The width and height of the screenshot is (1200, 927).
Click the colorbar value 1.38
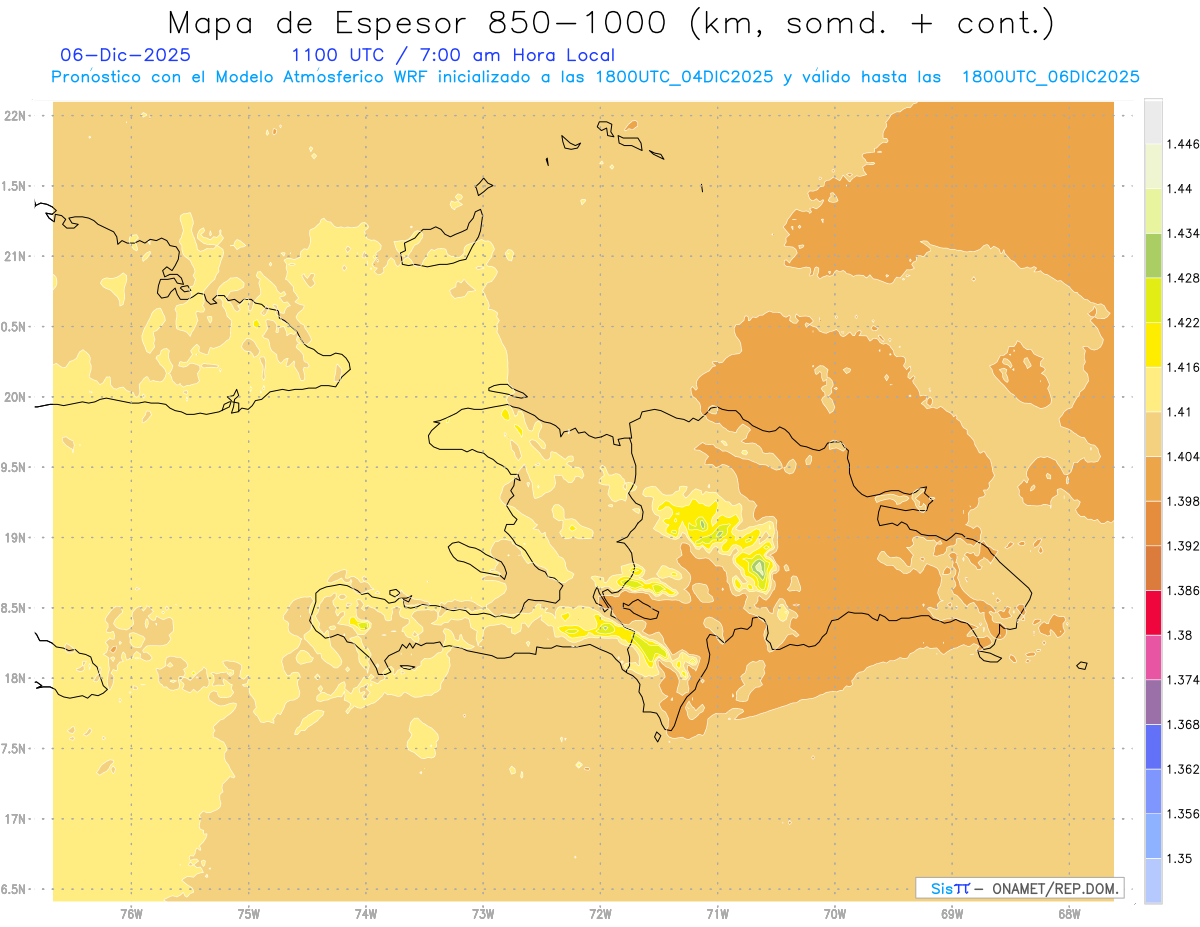(1180, 635)
